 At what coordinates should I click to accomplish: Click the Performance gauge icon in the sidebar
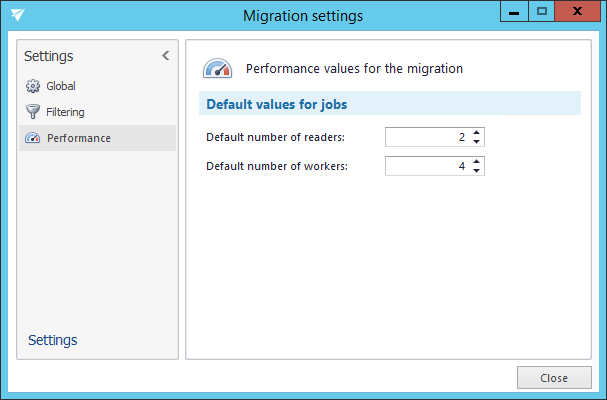point(32,138)
